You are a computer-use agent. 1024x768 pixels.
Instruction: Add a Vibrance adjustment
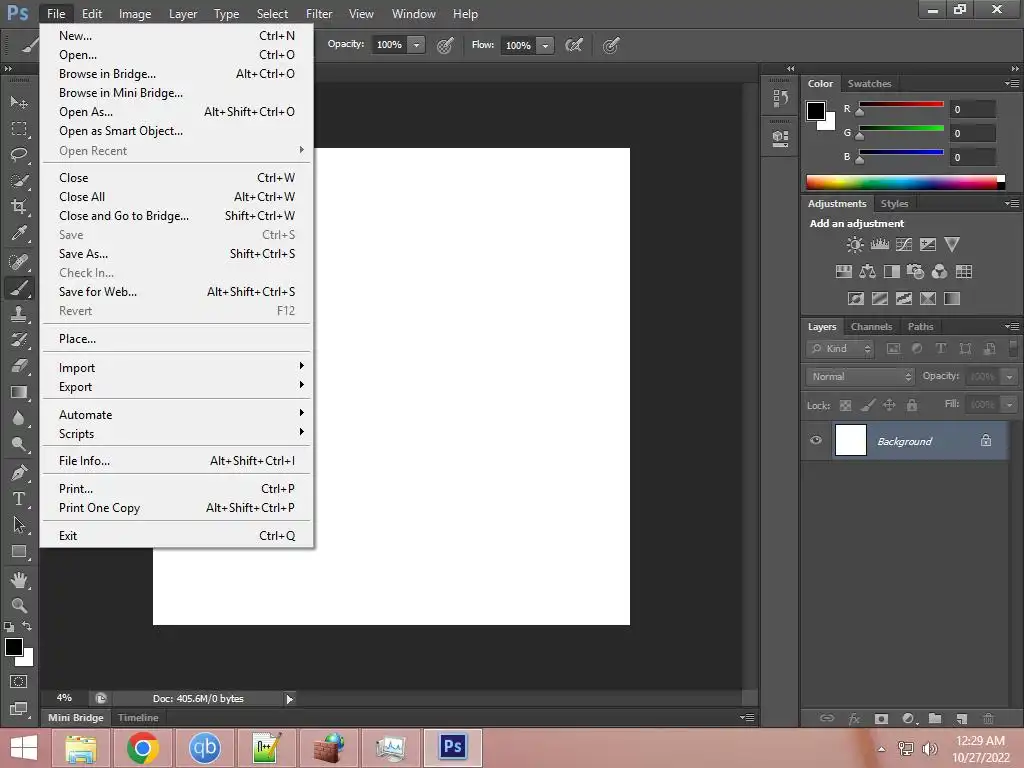(952, 245)
